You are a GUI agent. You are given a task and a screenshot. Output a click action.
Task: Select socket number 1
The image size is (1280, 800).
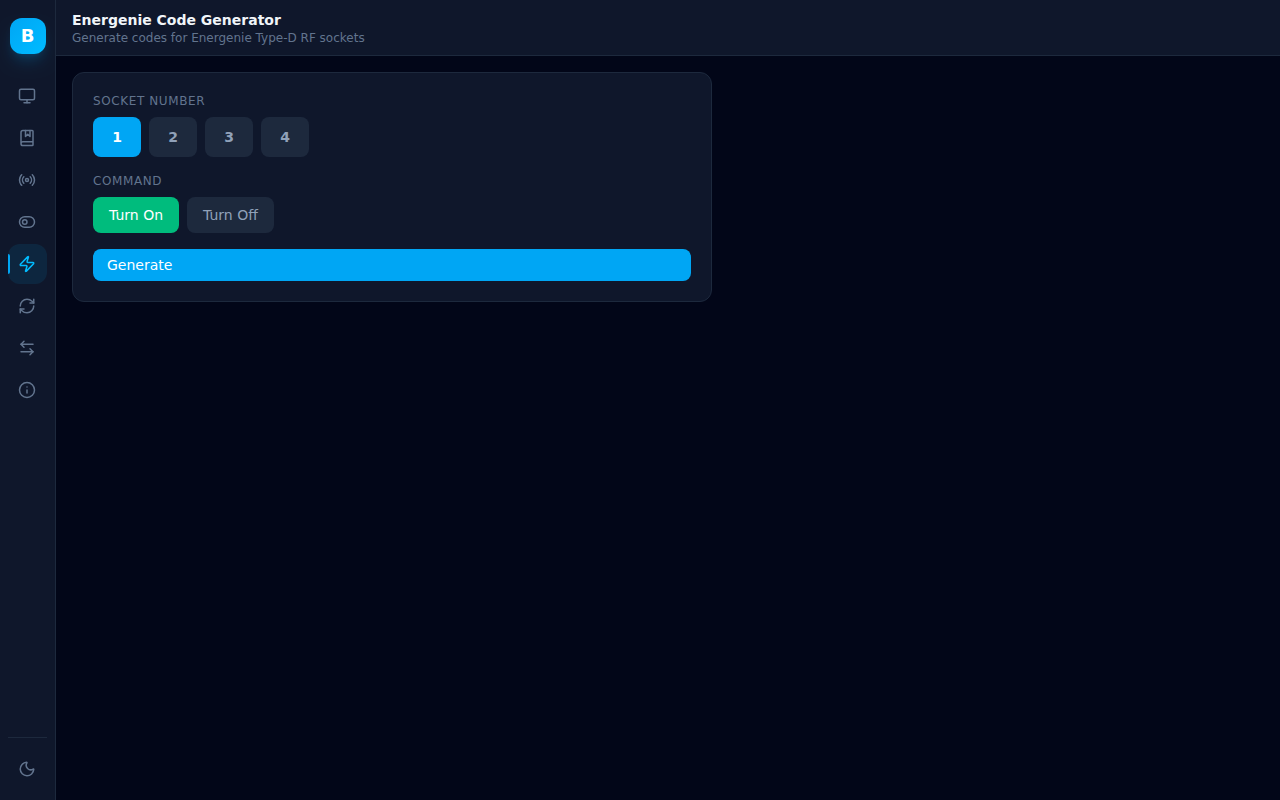click(x=117, y=137)
